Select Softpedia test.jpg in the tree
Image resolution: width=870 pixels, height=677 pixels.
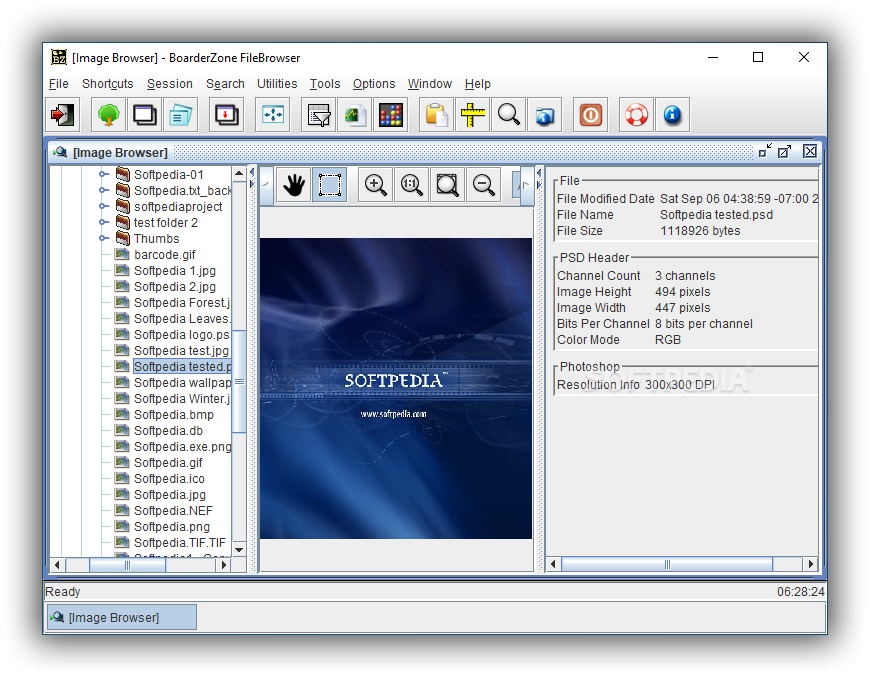pos(181,351)
